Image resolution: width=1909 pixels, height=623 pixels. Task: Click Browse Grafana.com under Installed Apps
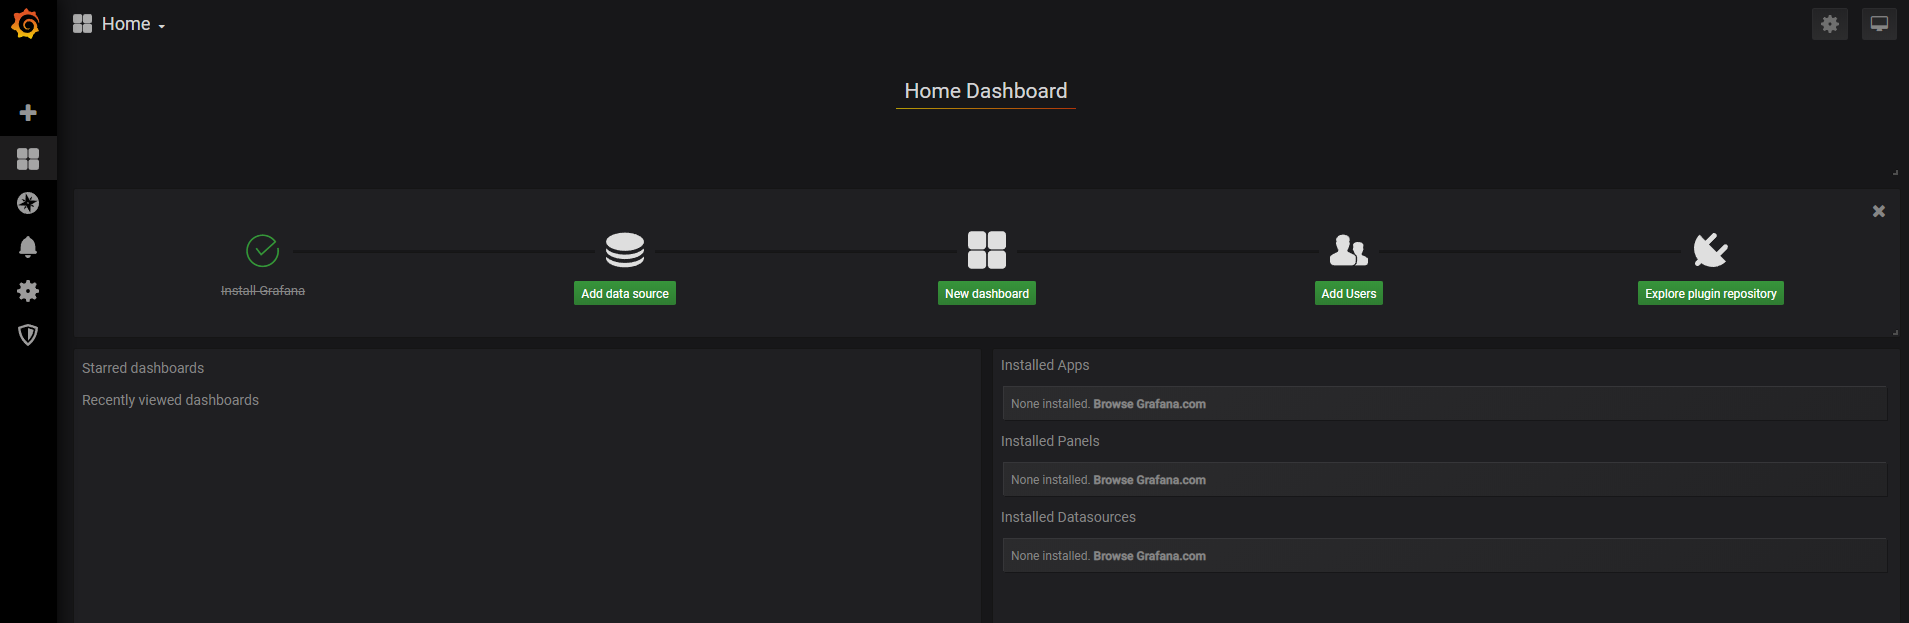point(1149,404)
